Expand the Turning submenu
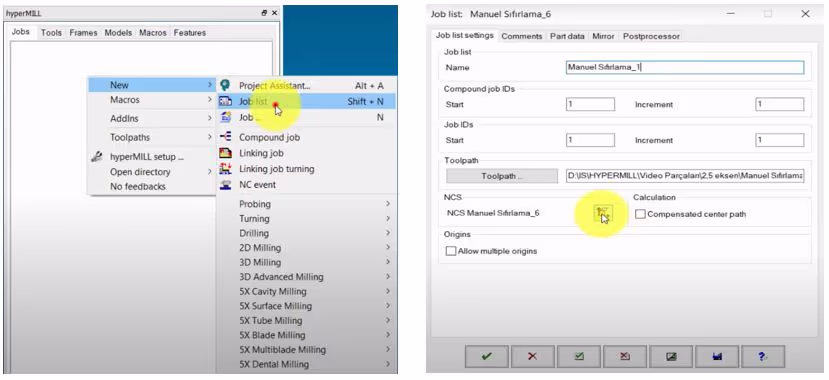Screen dimensions: 829x380 point(307,218)
